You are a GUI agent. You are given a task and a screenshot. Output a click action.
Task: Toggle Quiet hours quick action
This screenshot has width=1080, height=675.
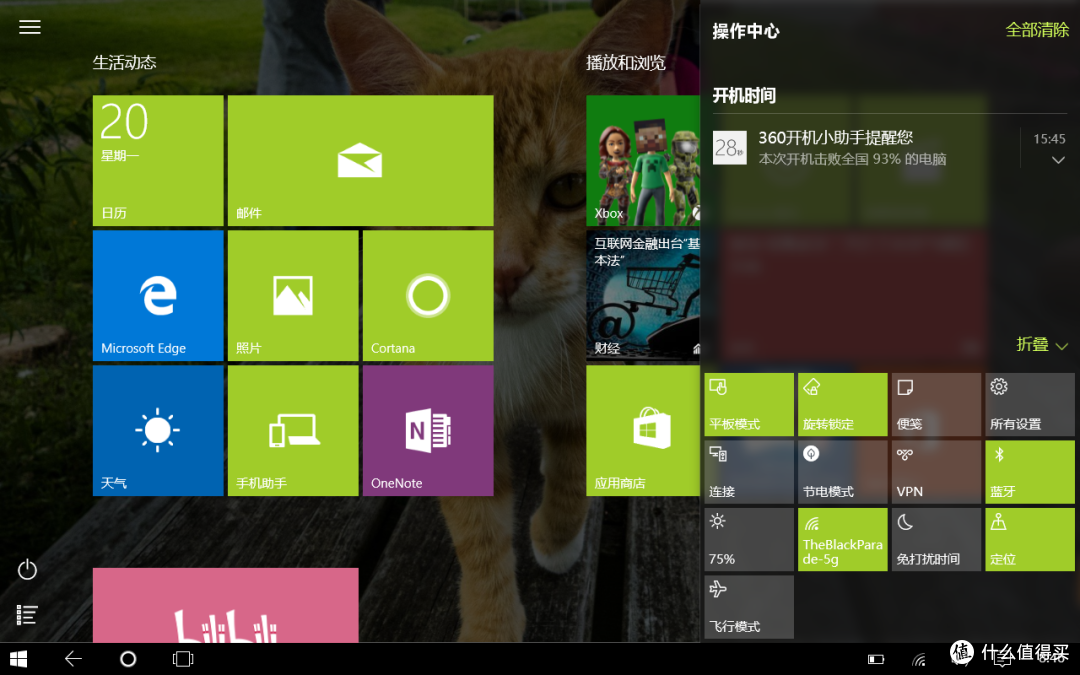(937, 540)
